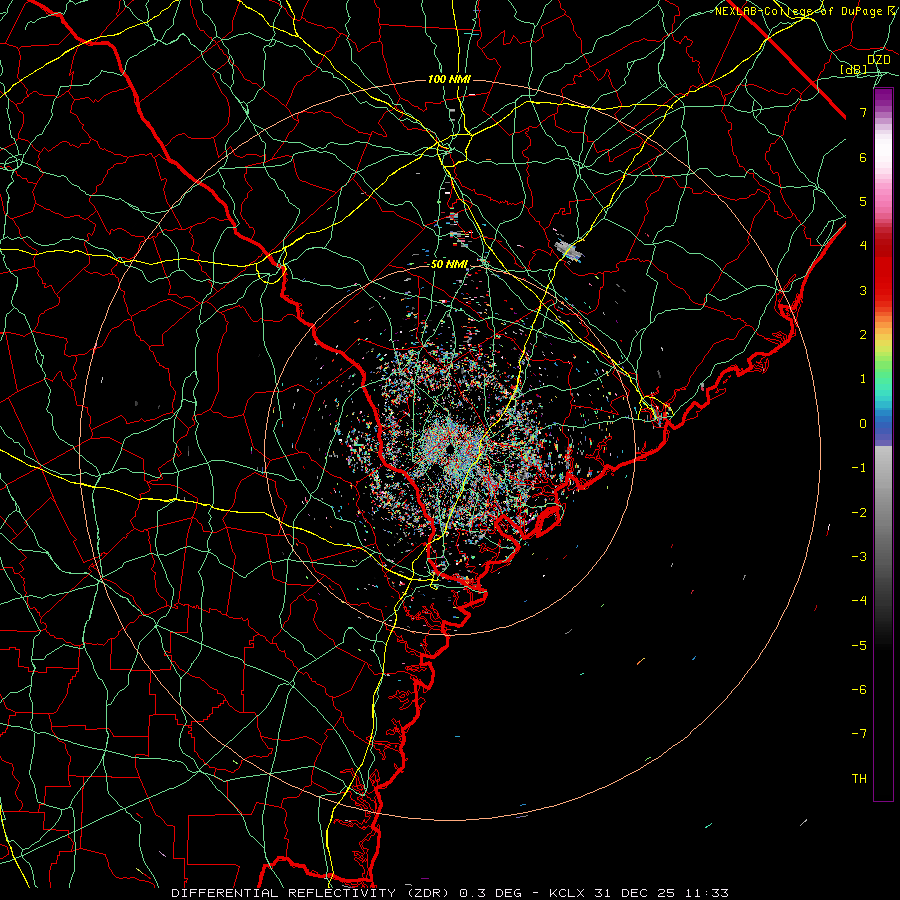The width and height of the screenshot is (900, 900).
Task: Select the 4 value on the color scale
Action: tap(863, 246)
